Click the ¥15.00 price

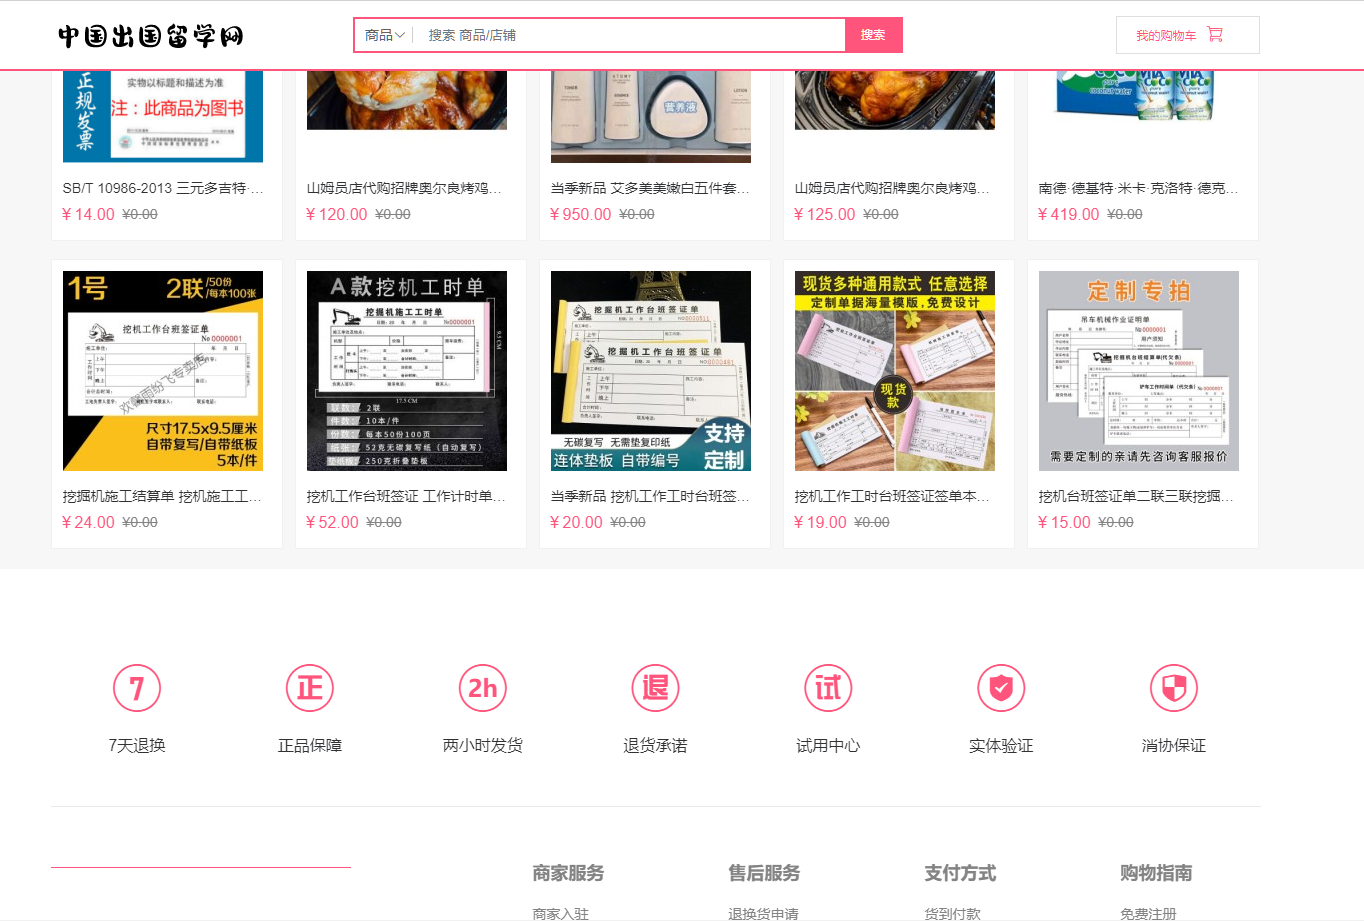[x=1064, y=522]
